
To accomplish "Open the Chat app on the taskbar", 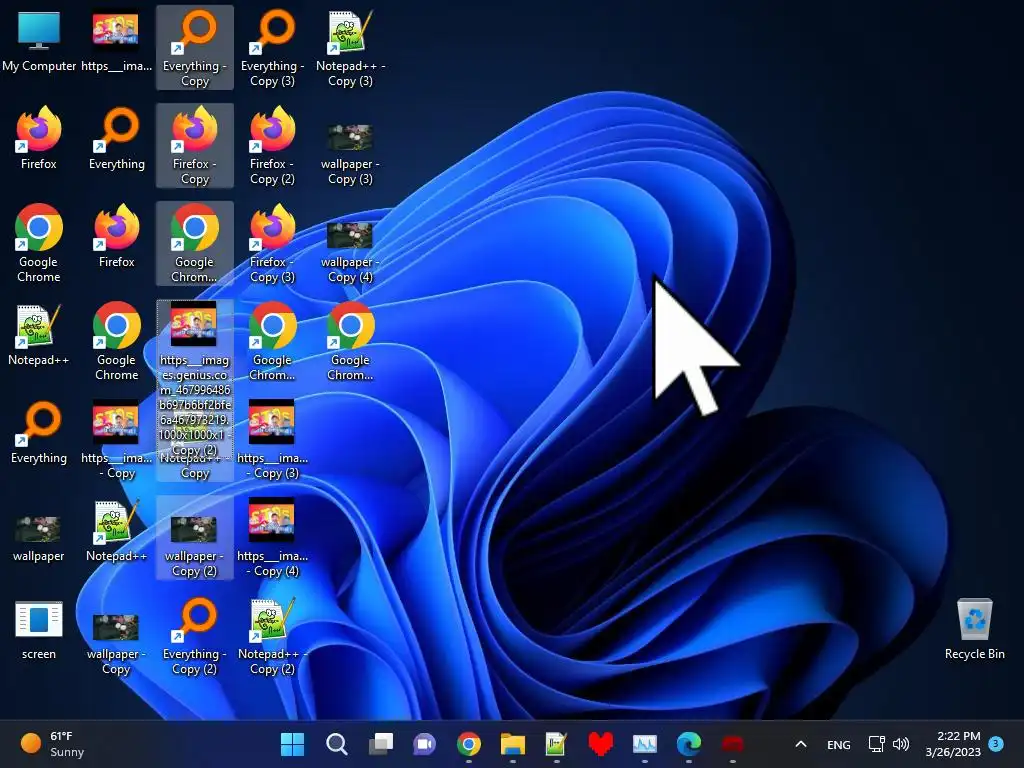I will (424, 744).
